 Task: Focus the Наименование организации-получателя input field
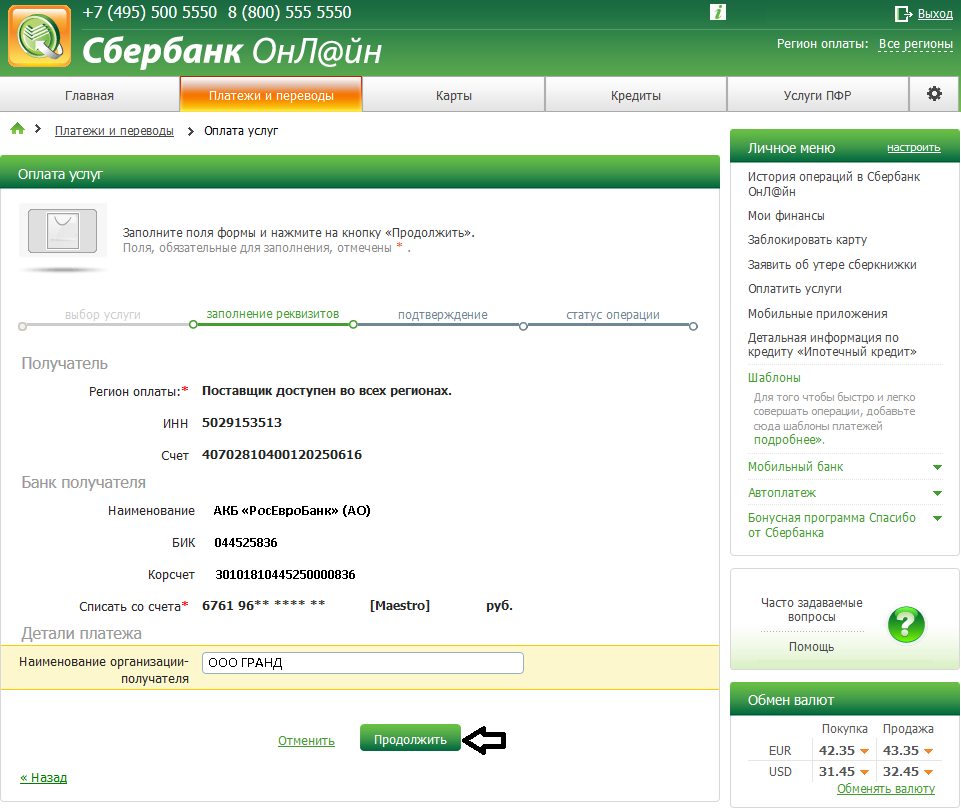363,663
